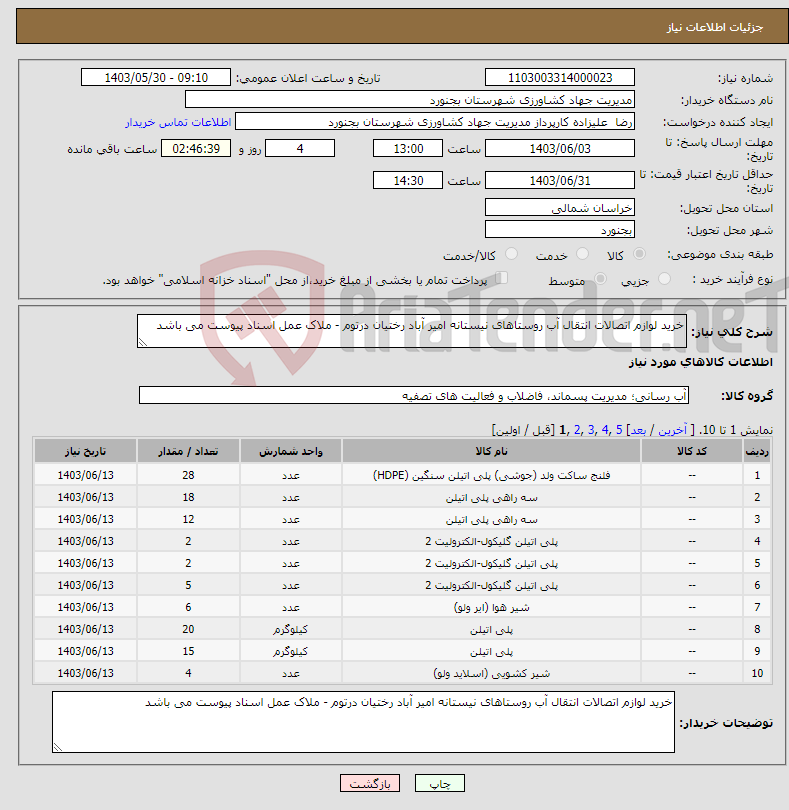Click the تعداد / مقدار column header
789x810 pixels.
[x=188, y=451]
